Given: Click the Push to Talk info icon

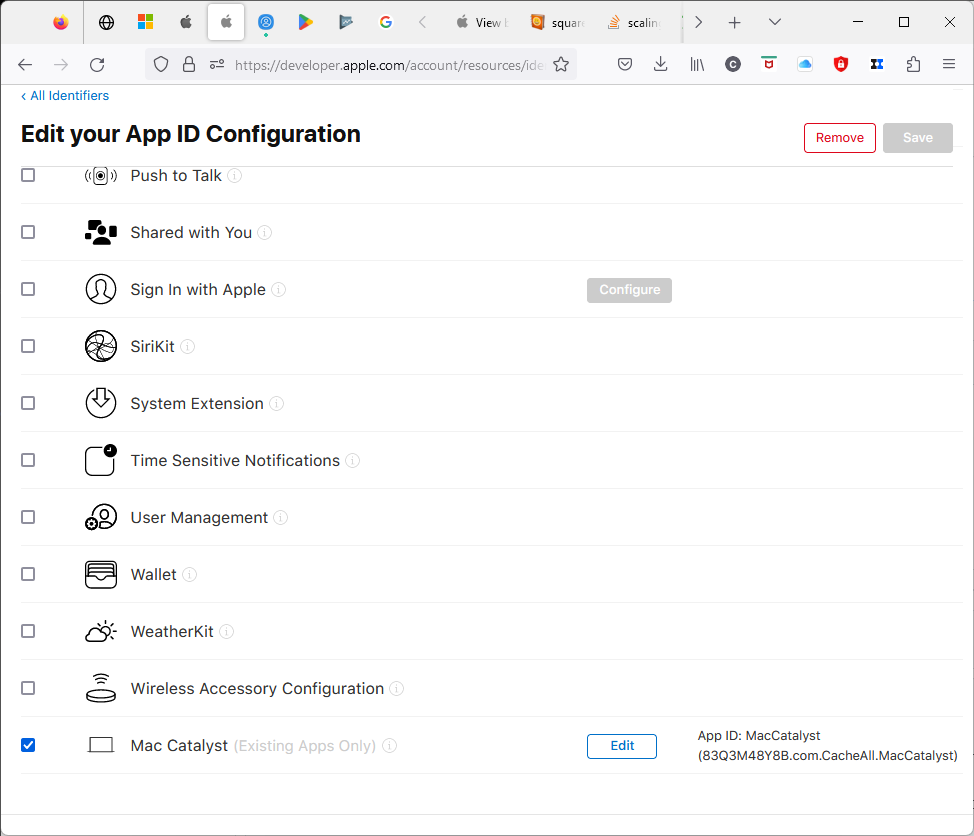Looking at the screenshot, I should (234, 175).
